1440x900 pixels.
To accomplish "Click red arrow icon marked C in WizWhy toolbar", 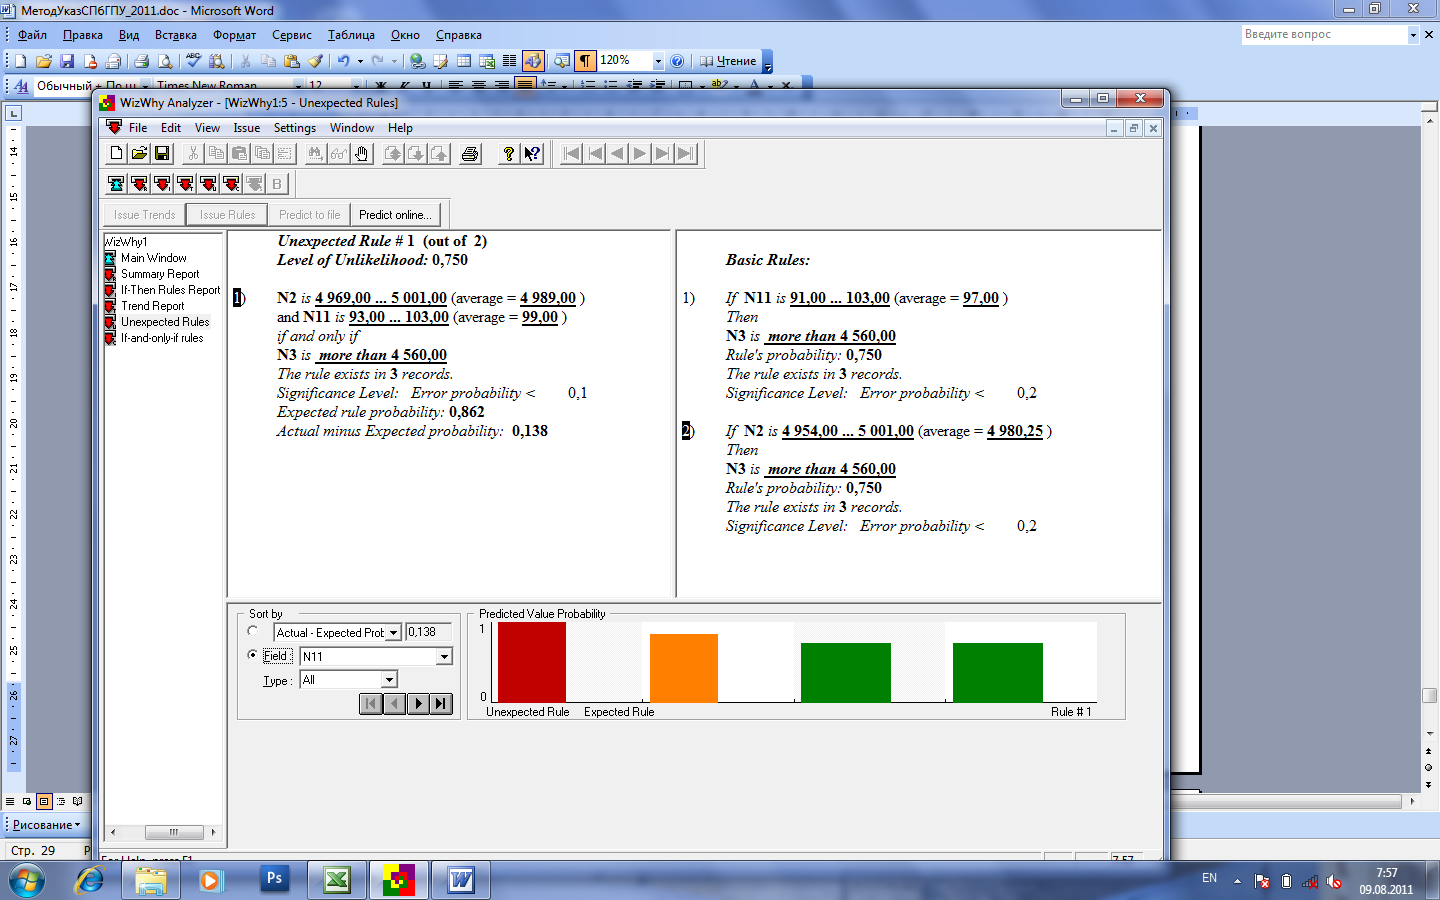I will click(231, 184).
